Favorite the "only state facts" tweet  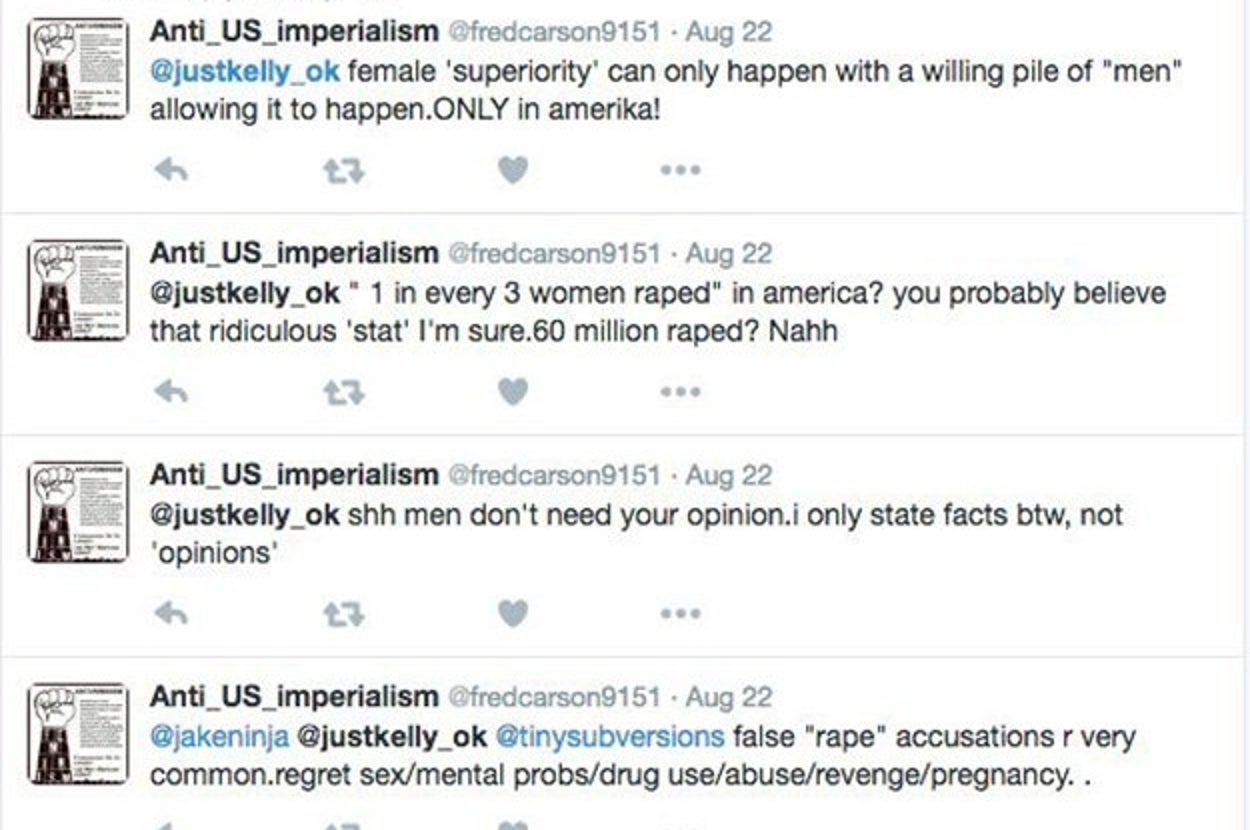click(513, 613)
